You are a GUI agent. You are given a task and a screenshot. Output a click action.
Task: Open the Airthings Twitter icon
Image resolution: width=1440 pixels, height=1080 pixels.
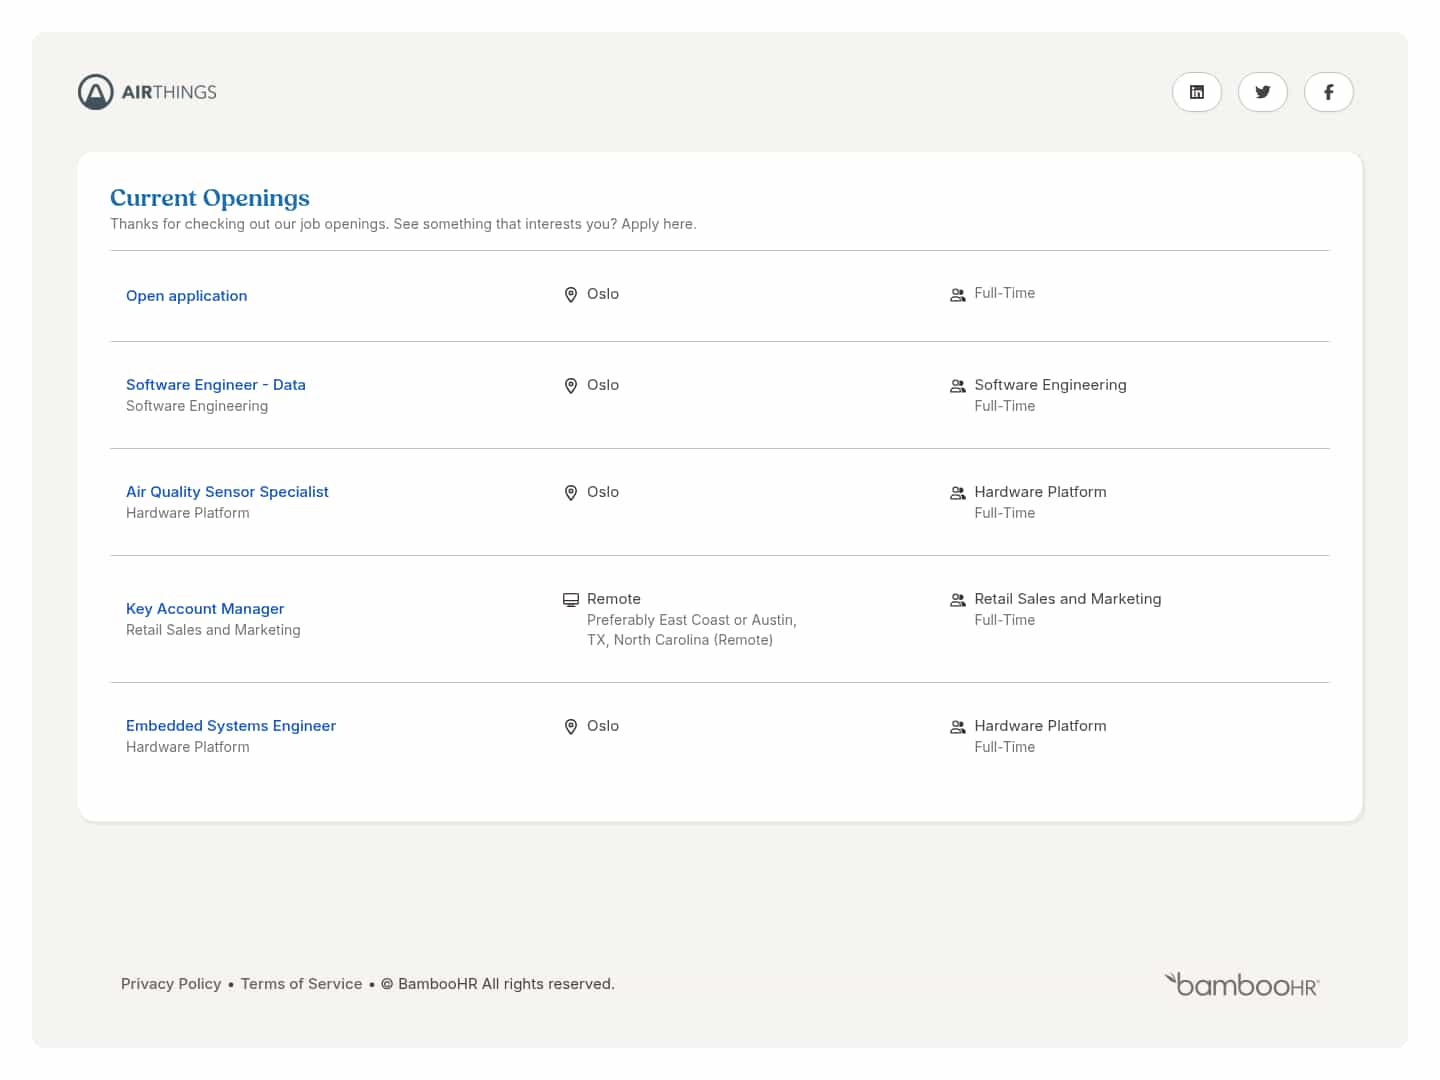click(x=1263, y=92)
